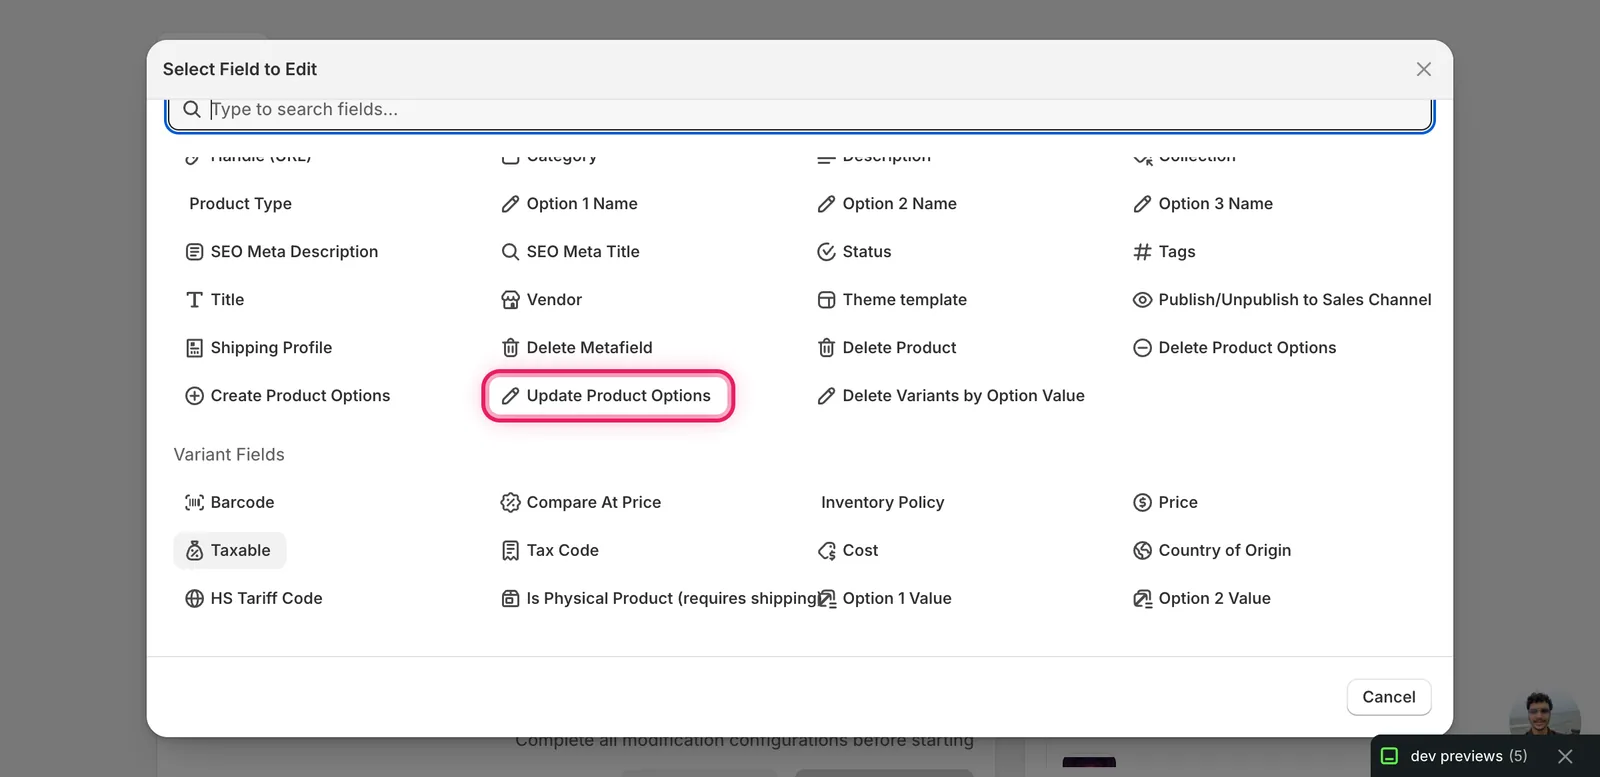The height and width of the screenshot is (777, 1600).
Task: Click the barcode icon next to Barcode
Action: [194, 503]
